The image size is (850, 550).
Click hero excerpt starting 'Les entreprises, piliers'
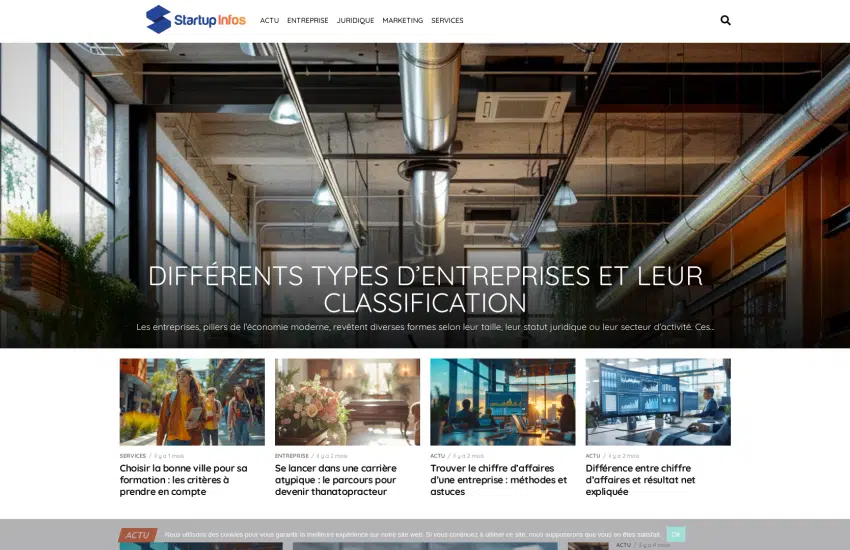click(425, 327)
